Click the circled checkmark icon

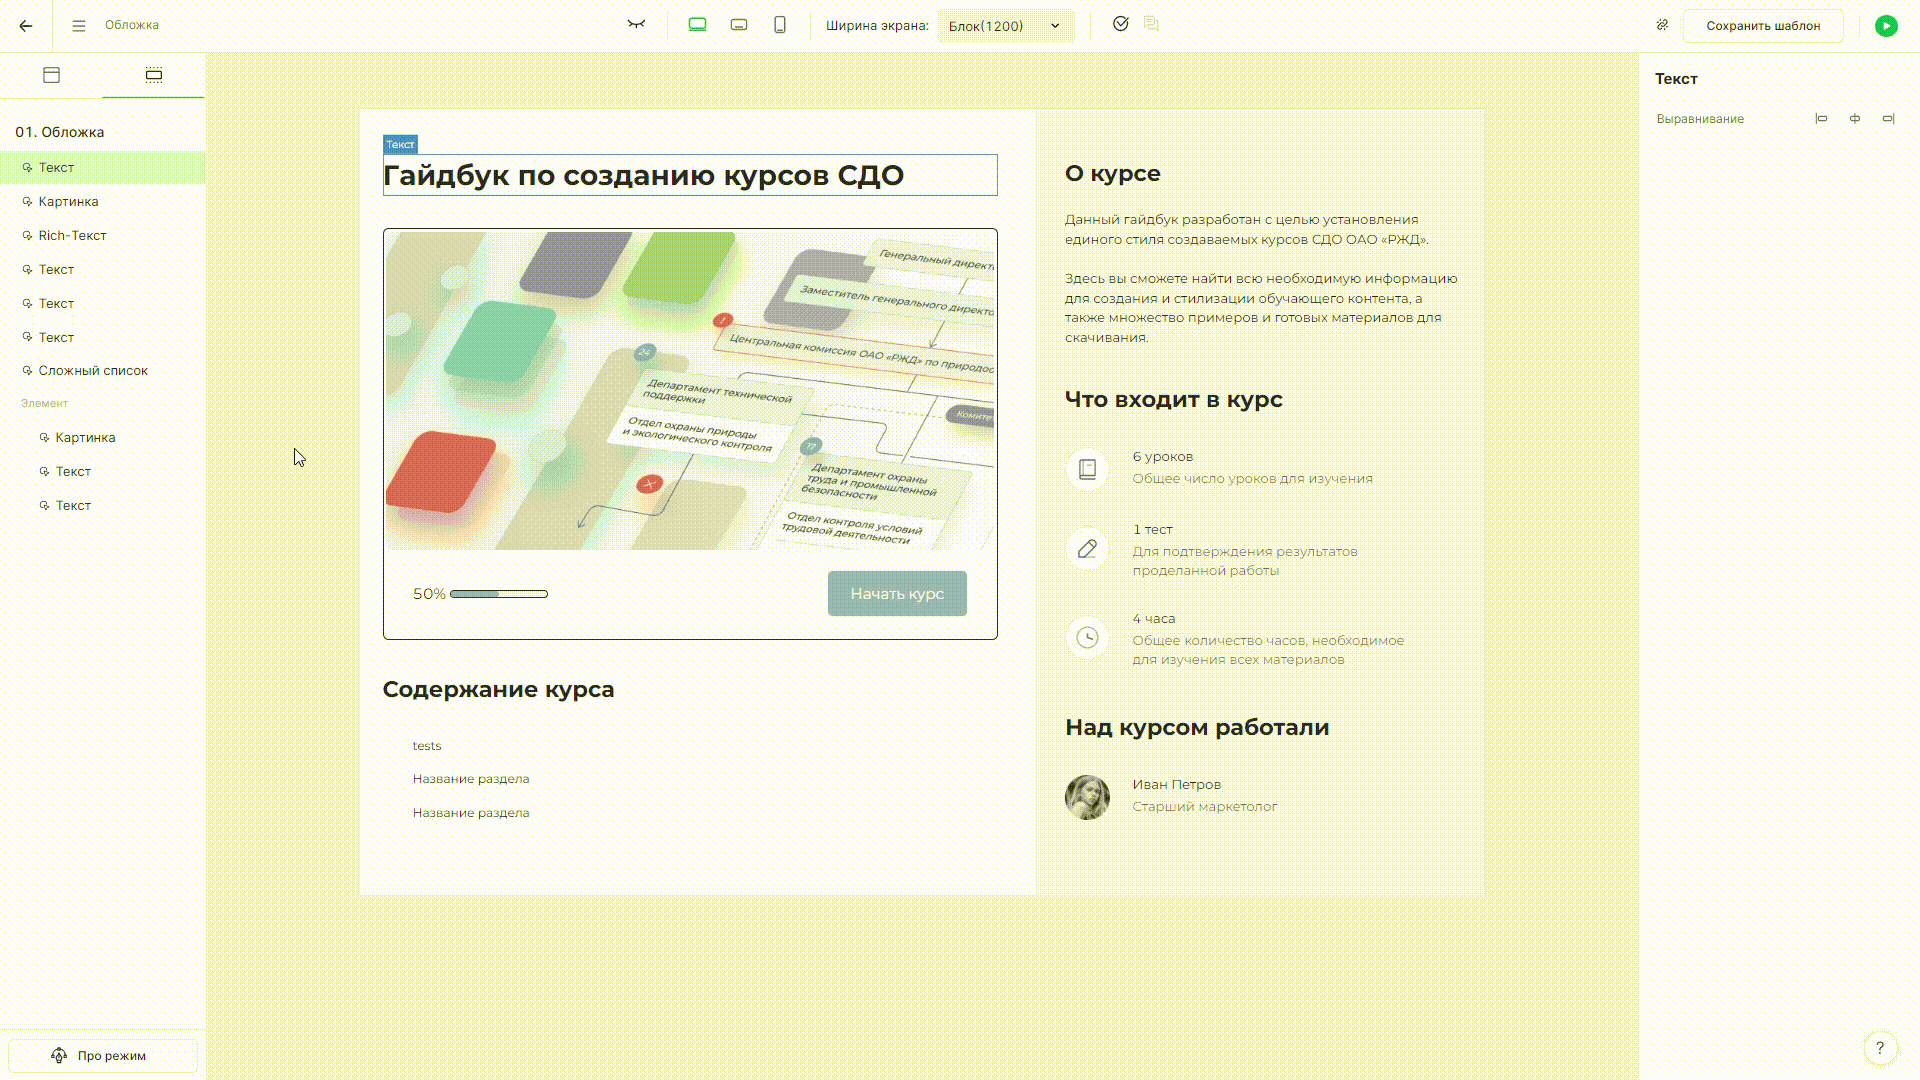tap(1121, 24)
